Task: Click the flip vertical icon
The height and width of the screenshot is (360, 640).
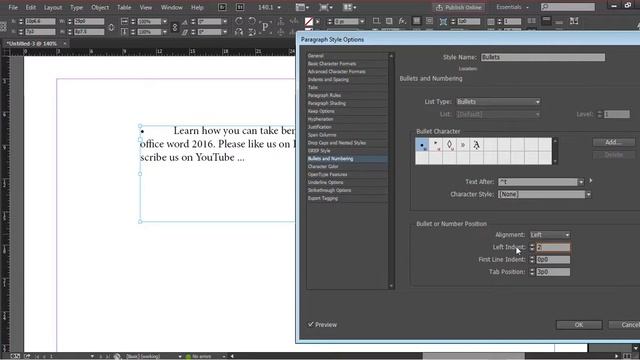Action: pyautogui.click(x=252, y=32)
